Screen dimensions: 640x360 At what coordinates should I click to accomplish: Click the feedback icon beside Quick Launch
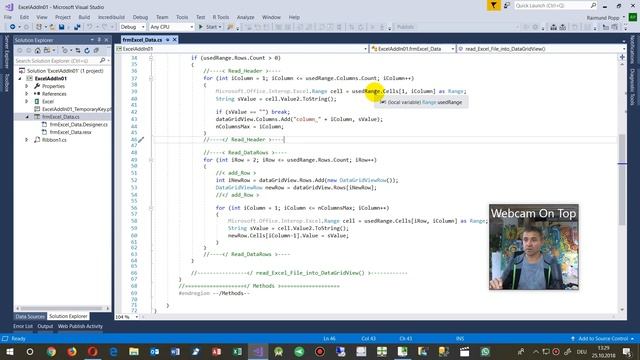point(507,5)
